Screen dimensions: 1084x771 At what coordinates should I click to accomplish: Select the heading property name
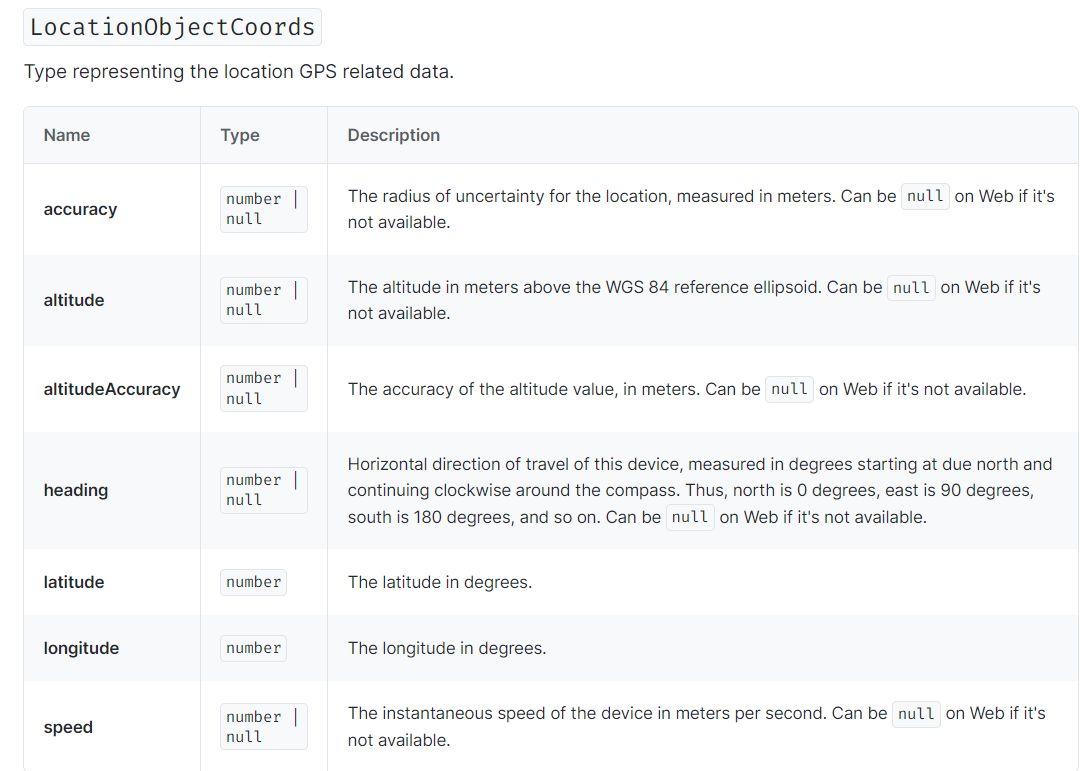click(x=76, y=490)
